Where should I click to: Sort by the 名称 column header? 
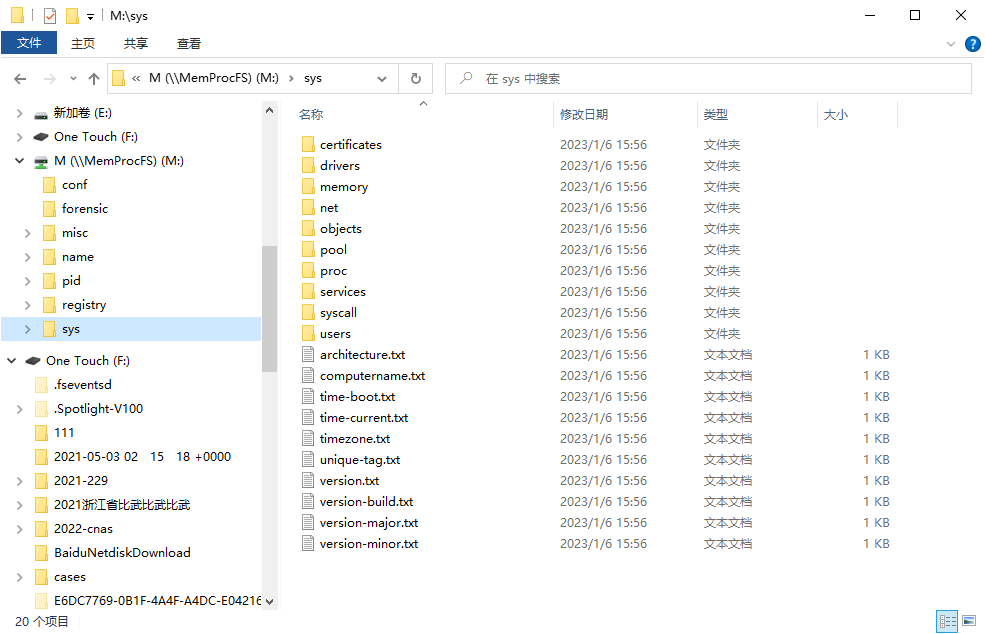point(311,114)
